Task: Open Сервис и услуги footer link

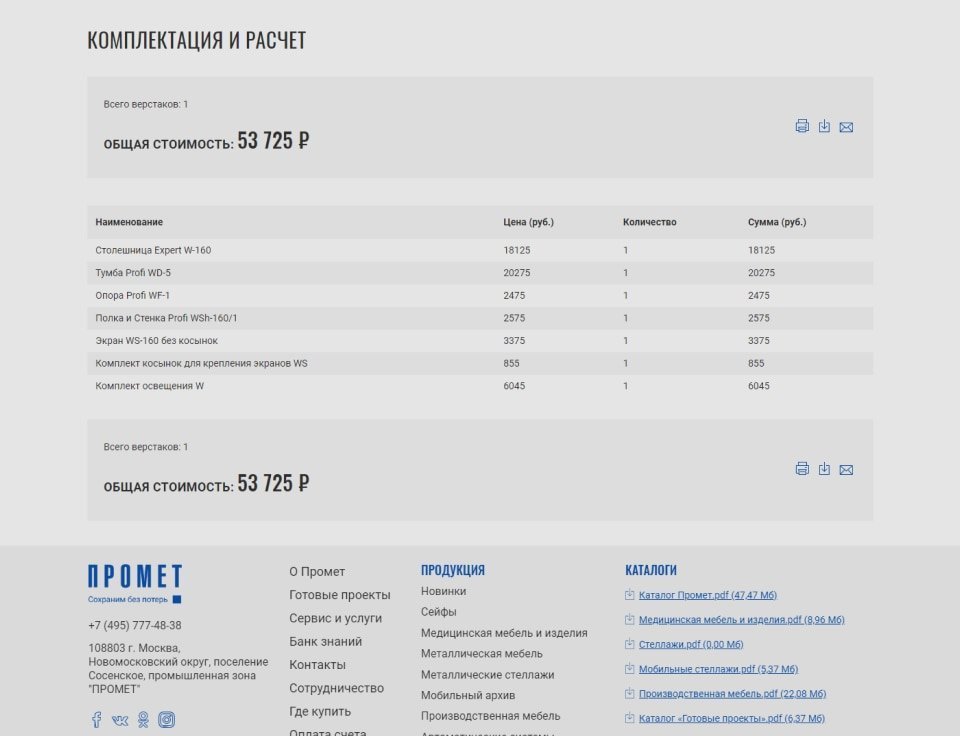Action: (x=336, y=618)
